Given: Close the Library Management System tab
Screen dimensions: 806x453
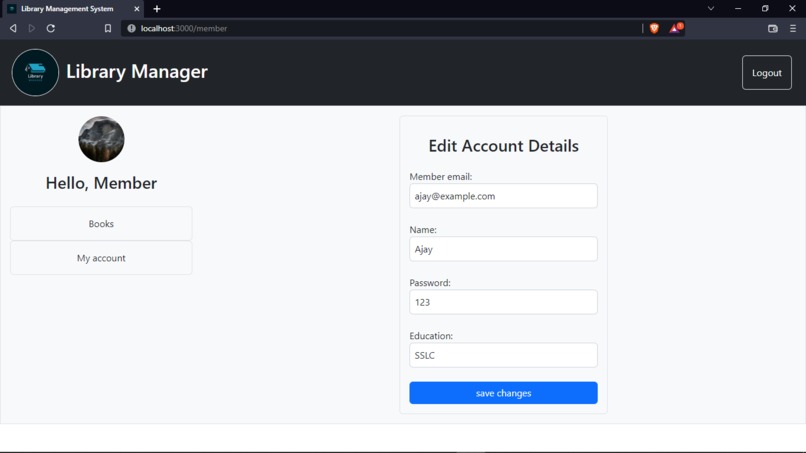Looking at the screenshot, I should [x=136, y=9].
